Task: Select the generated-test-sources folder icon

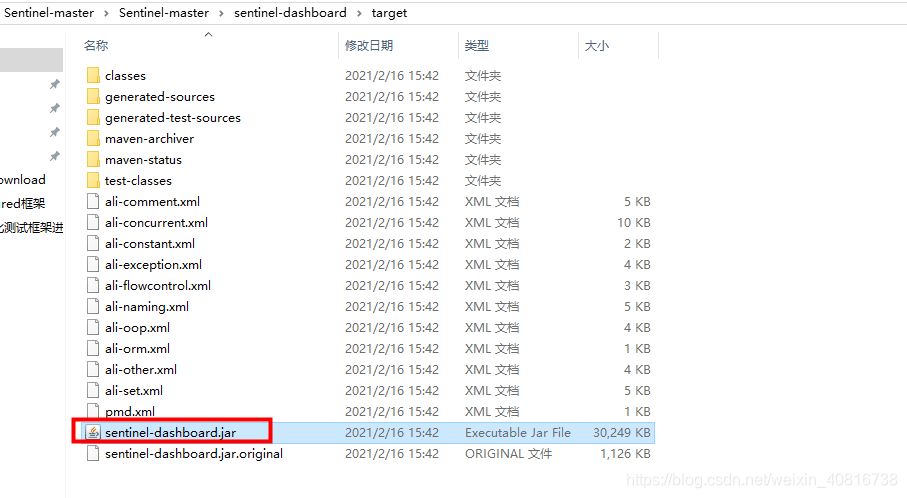Action: (x=93, y=117)
